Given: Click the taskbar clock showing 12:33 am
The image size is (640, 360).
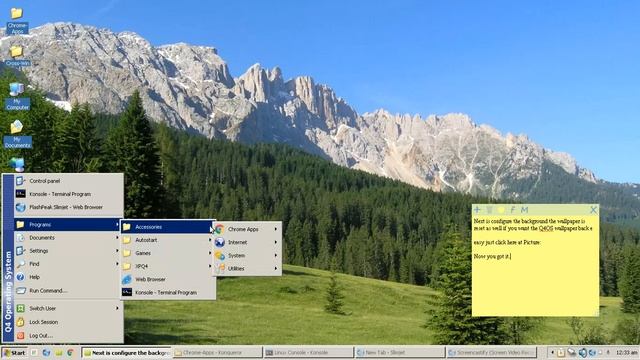Looking at the screenshot, I should point(626,353).
